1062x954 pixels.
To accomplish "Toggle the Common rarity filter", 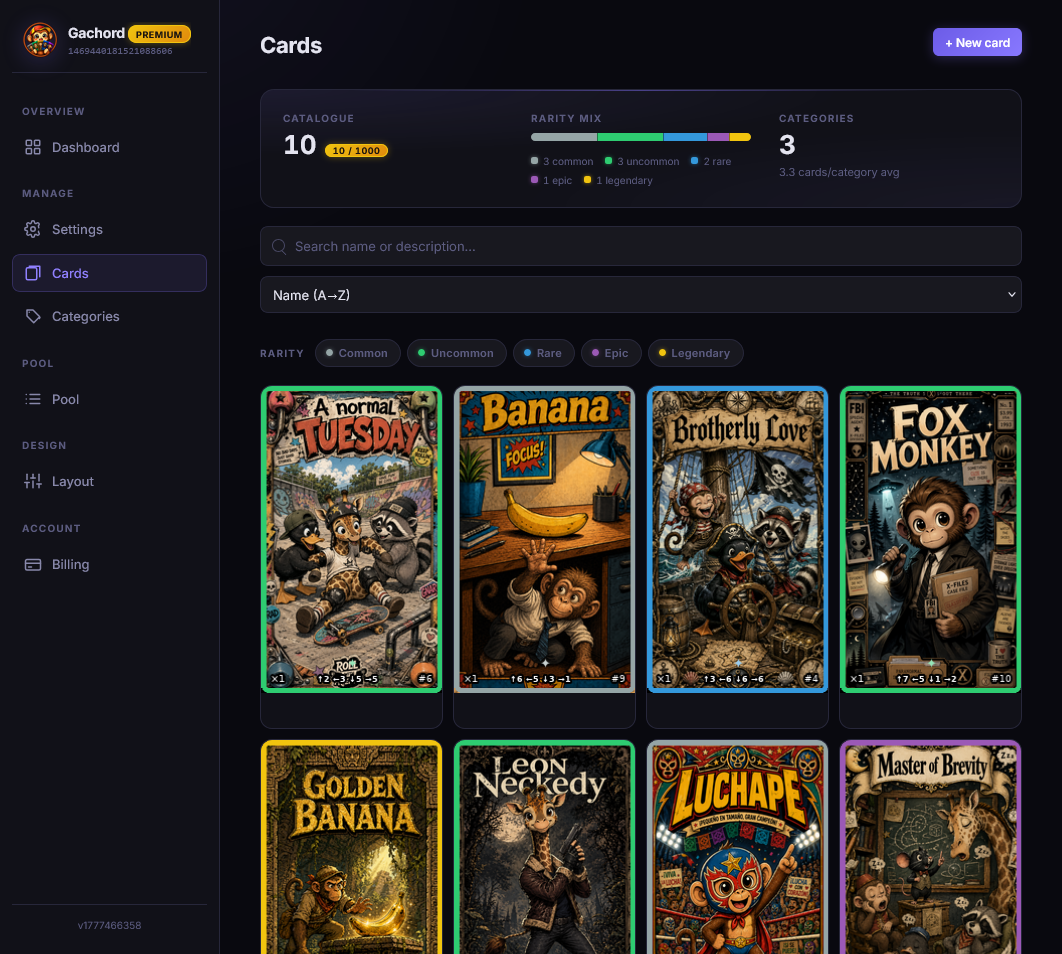I will coord(357,353).
